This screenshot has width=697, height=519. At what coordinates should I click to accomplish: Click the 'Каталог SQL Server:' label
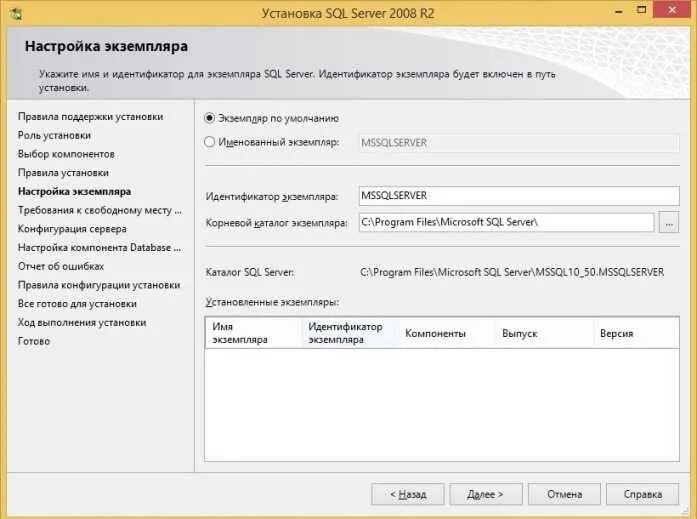(249, 272)
